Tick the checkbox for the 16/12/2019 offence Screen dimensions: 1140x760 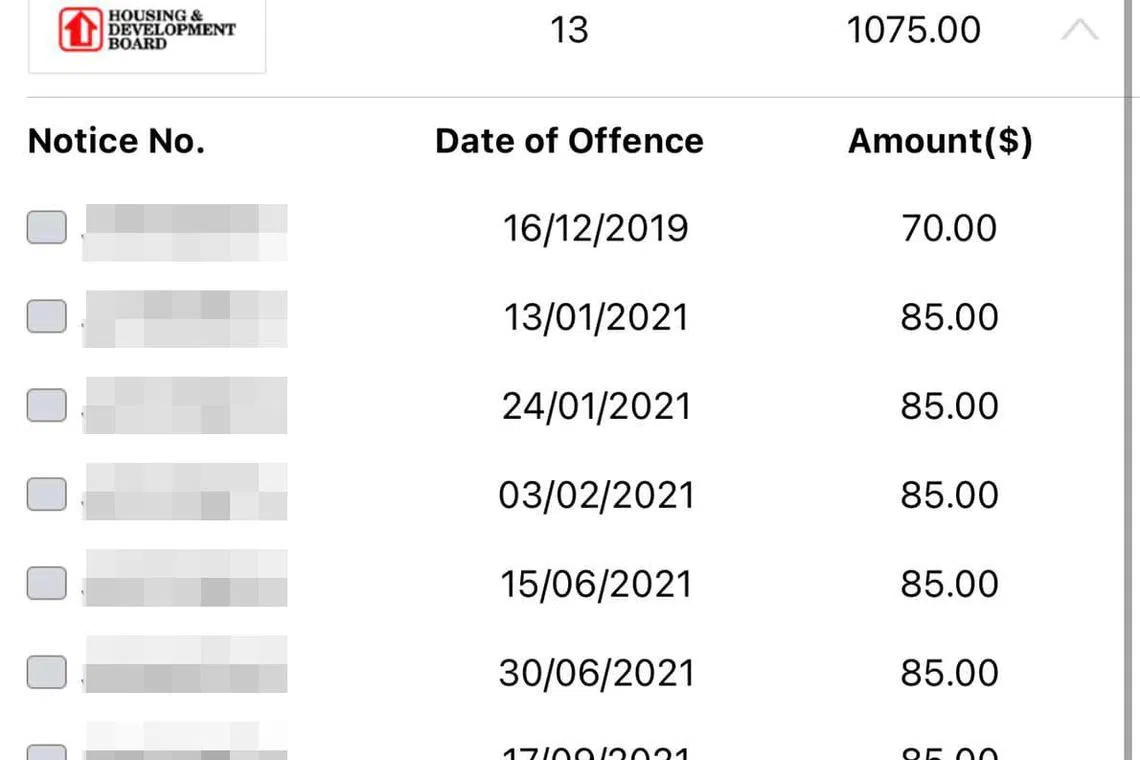(46, 228)
